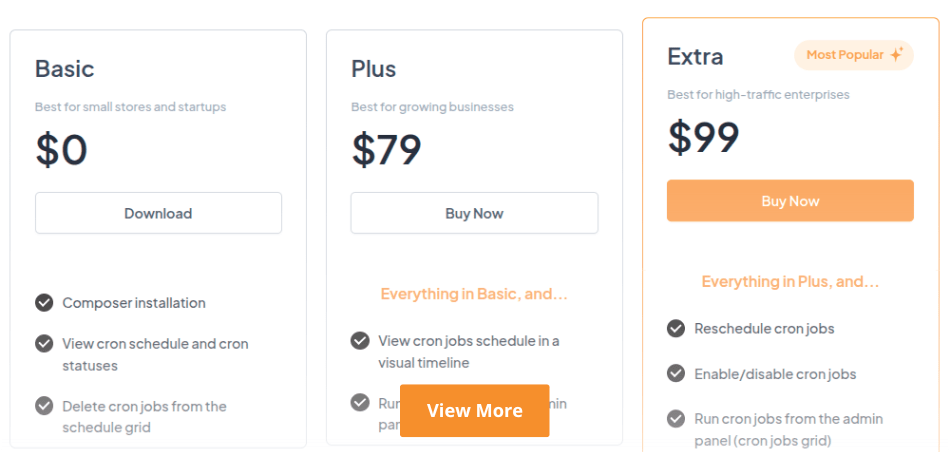This screenshot has width=950, height=452.
Task: Click the Everything in Basic, and… text
Action: coord(474,294)
